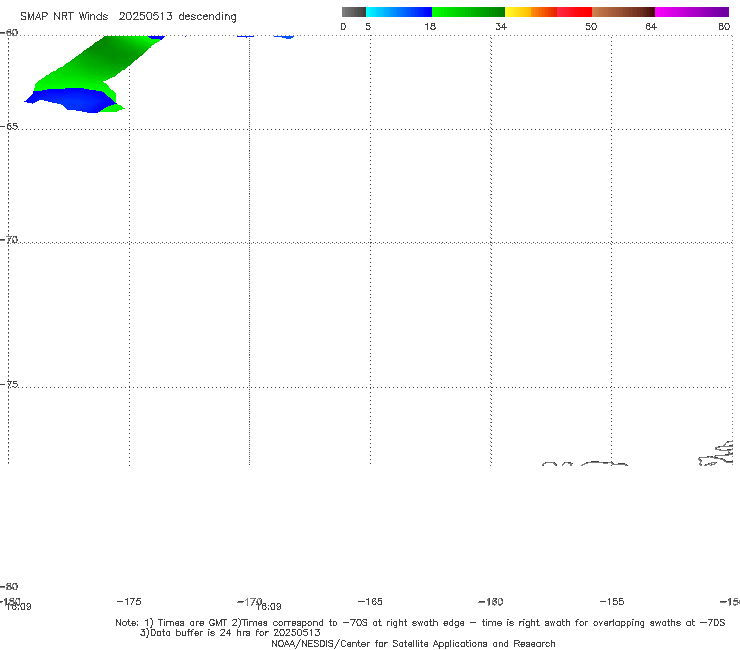Click the color bar label 64
The height and width of the screenshot is (650, 740).
pos(651,26)
